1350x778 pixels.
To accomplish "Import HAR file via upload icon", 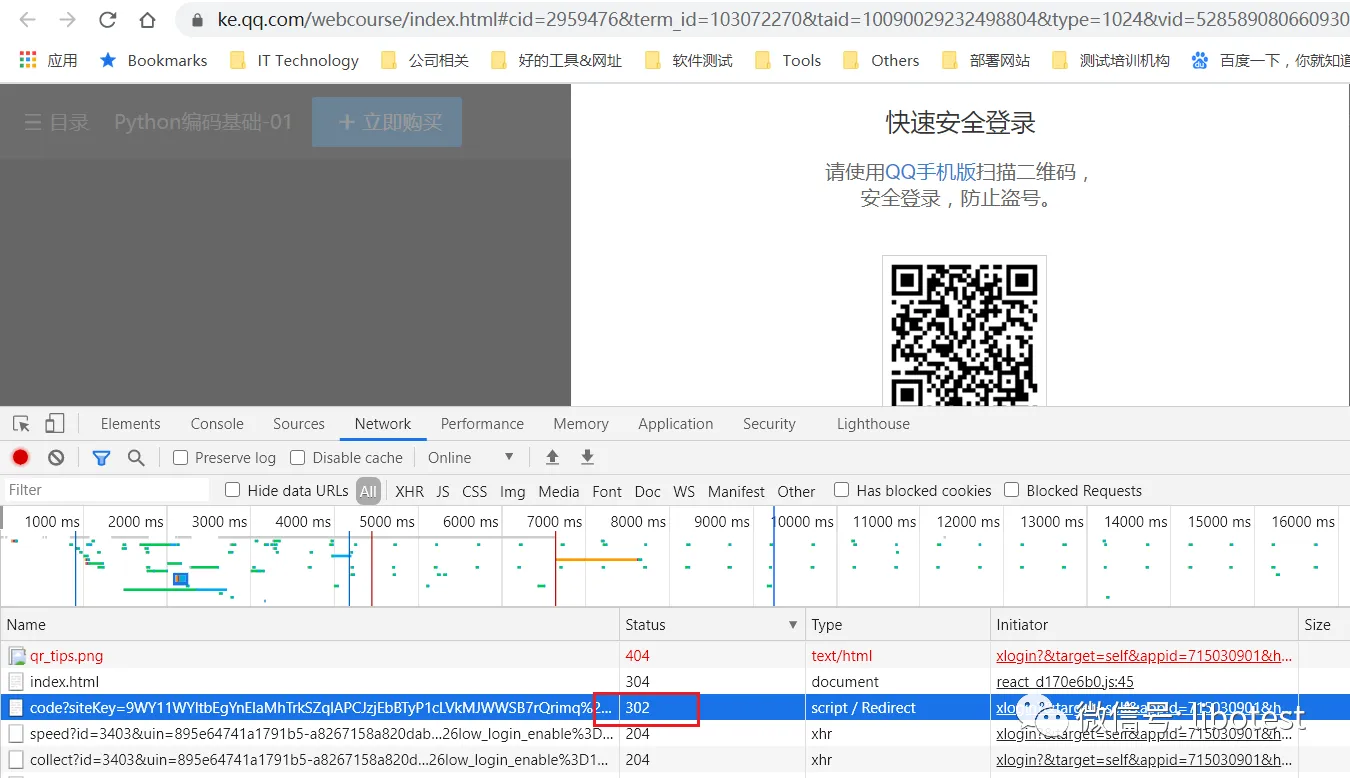I will (x=551, y=457).
